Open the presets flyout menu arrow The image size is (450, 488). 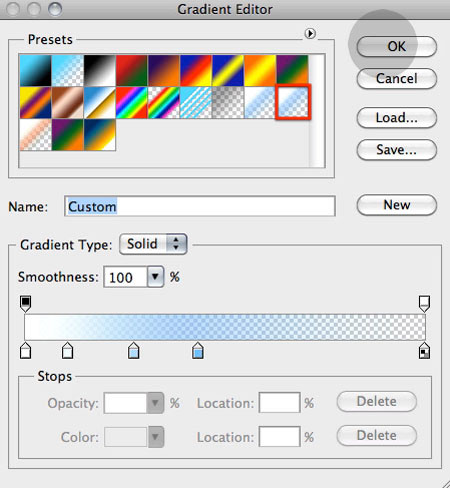click(x=310, y=33)
